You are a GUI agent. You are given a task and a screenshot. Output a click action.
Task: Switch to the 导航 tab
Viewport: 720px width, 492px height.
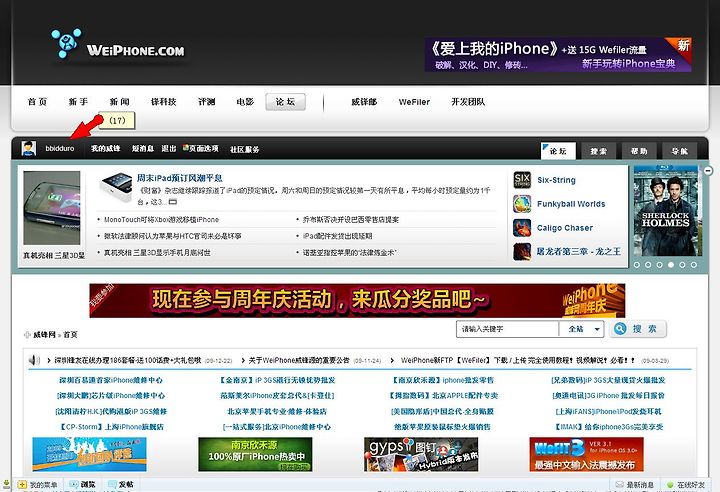(x=679, y=151)
